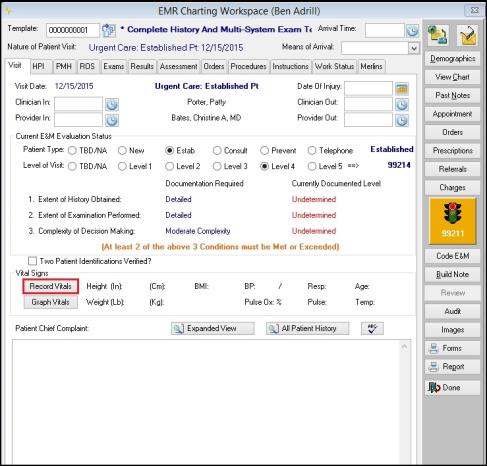Select the New patient type radio button

122,151
